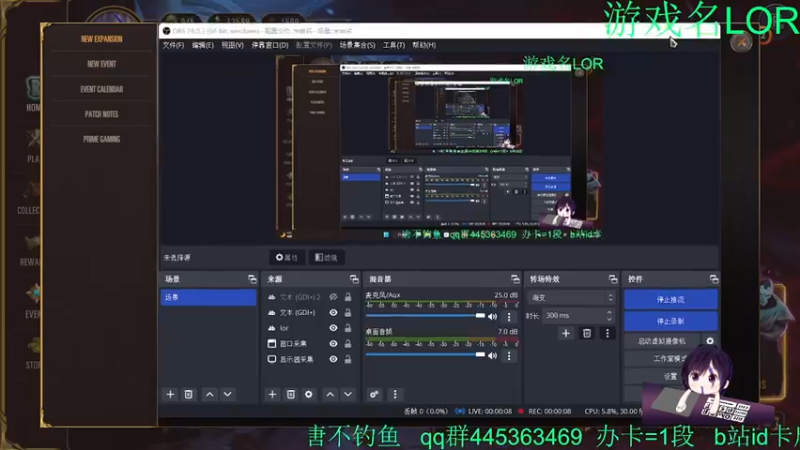Viewport: 800px width, 450px height.
Task: Add a new source with plus icon
Action: coord(272,394)
